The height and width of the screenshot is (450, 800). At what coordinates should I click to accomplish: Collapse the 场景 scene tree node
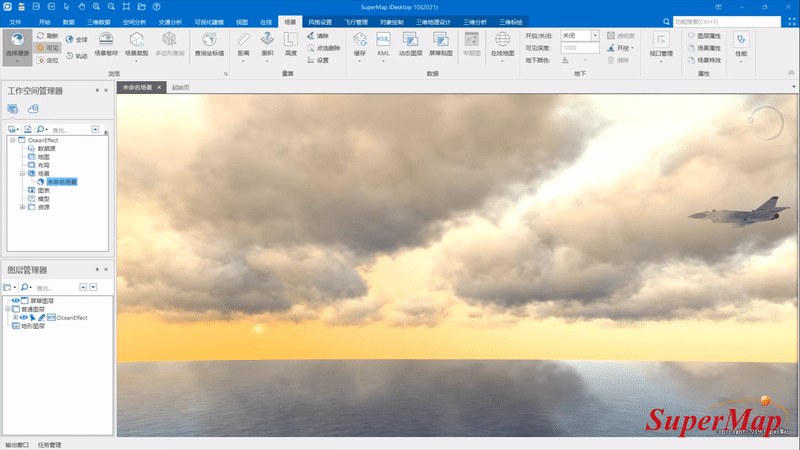click(22, 173)
